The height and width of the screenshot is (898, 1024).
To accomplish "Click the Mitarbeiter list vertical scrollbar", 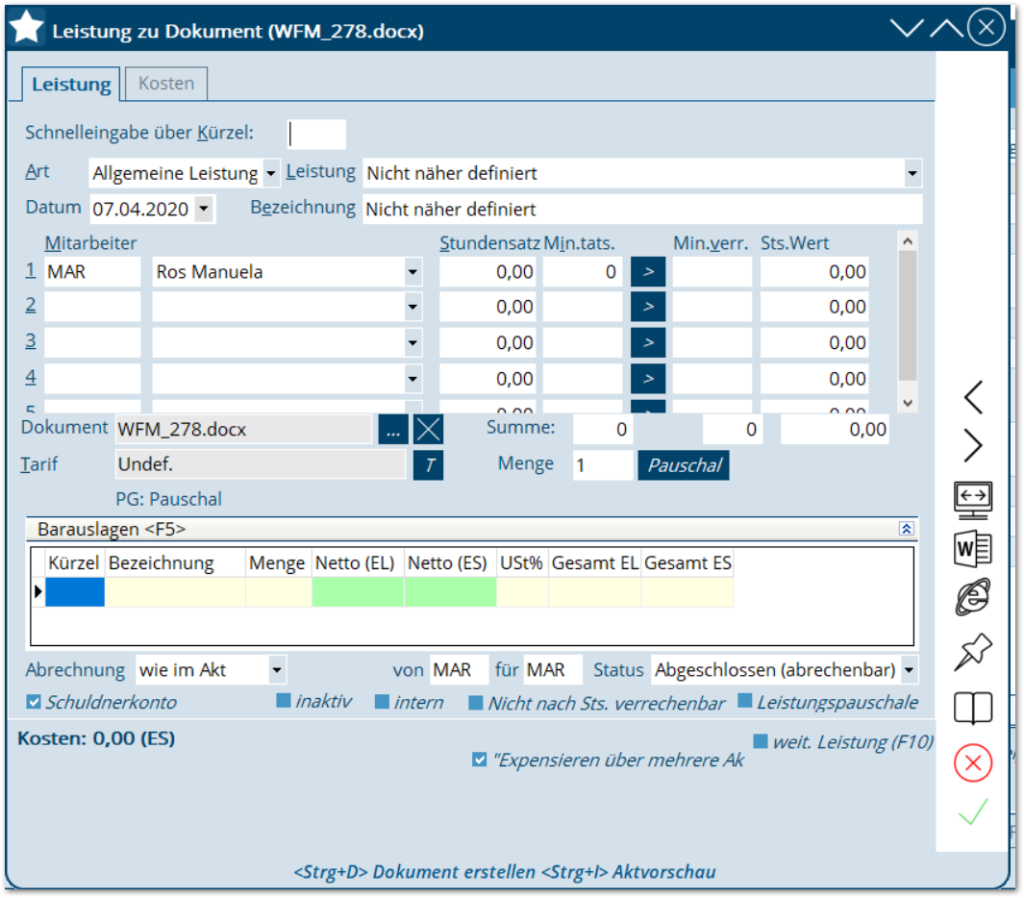I will (907, 320).
